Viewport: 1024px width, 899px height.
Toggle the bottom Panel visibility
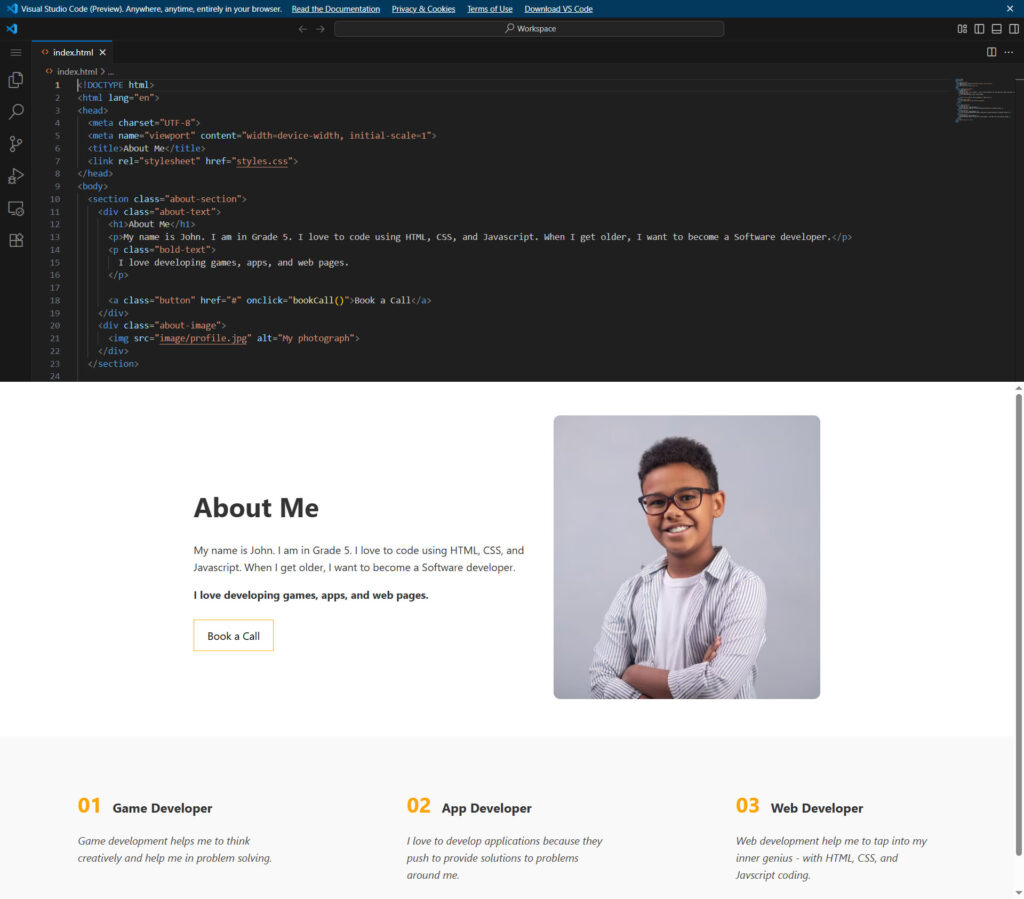click(x=996, y=29)
